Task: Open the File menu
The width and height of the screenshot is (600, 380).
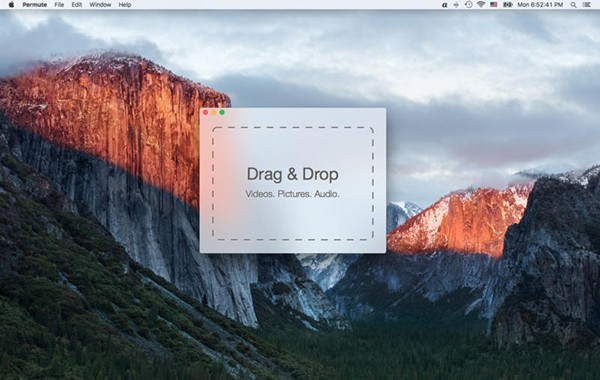Action: [59, 5]
